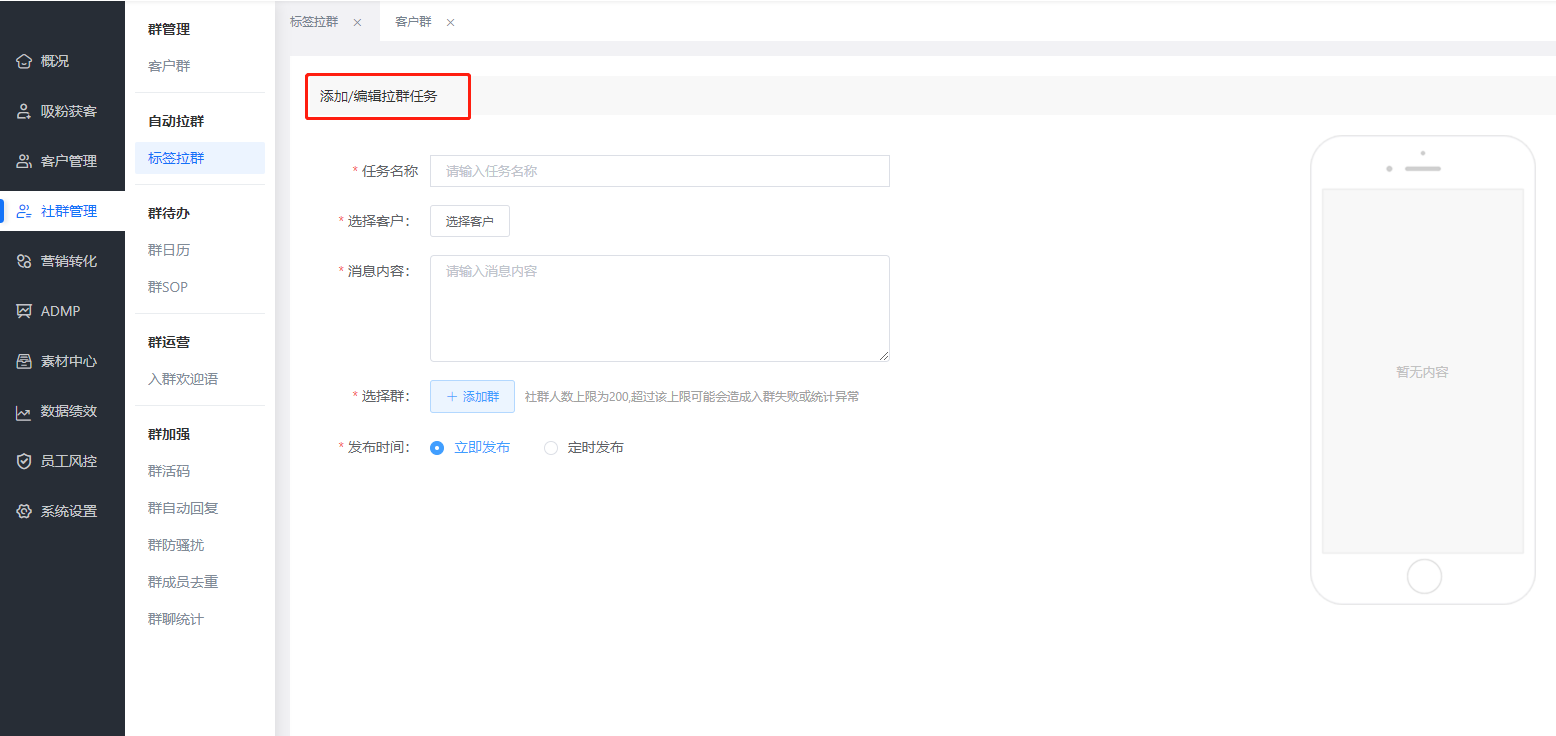Click the 任务名称 input field

pyautogui.click(x=659, y=171)
